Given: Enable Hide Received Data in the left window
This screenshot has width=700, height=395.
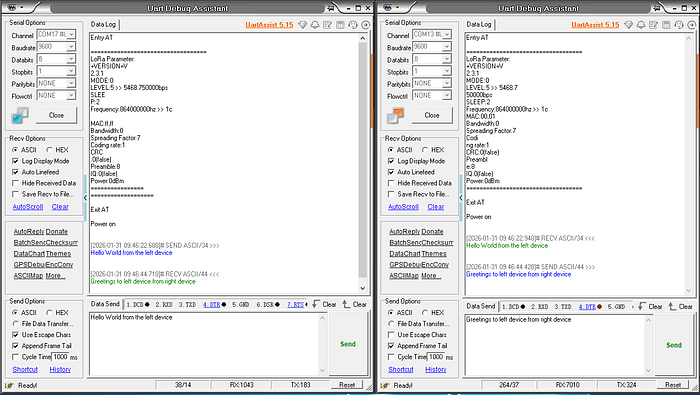Looking at the screenshot, I should point(16,183).
